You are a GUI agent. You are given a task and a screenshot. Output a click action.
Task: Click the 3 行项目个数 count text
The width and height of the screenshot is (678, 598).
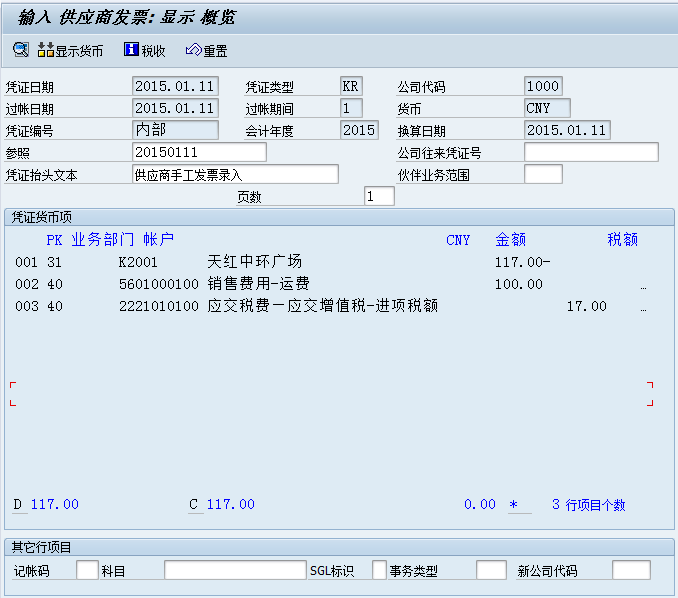click(588, 505)
